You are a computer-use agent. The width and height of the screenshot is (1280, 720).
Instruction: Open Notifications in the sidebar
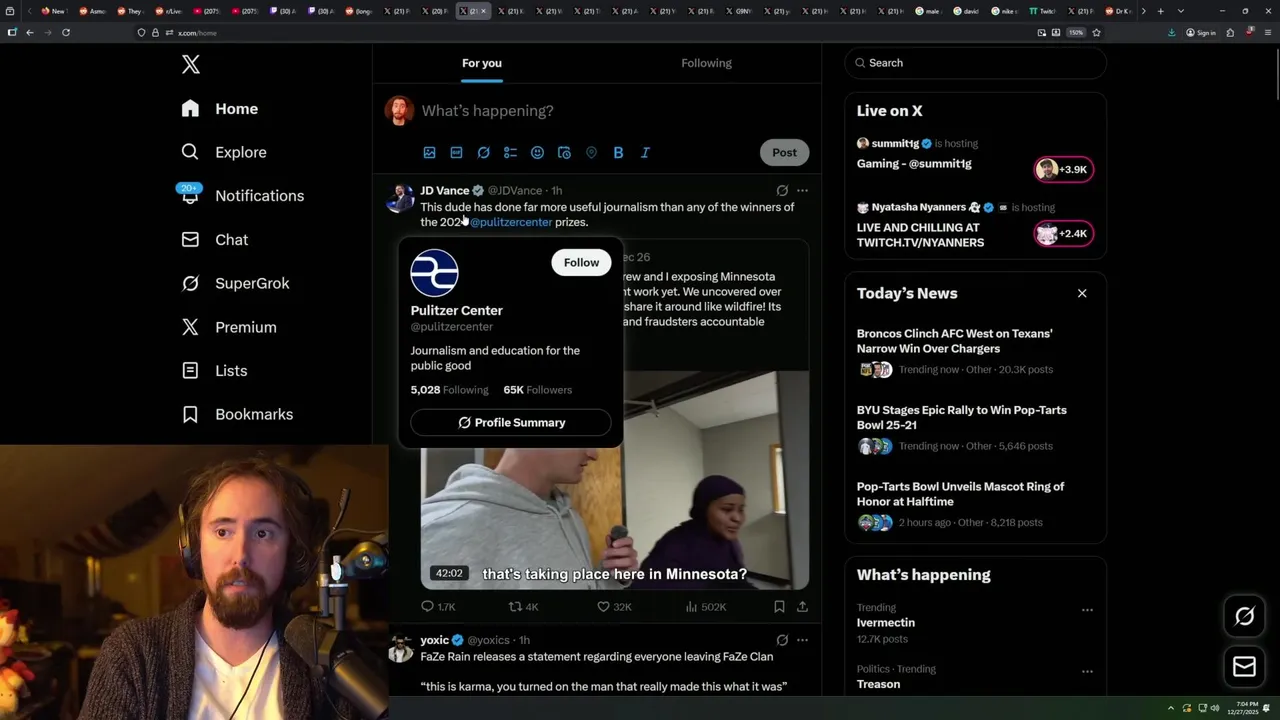[242, 196]
